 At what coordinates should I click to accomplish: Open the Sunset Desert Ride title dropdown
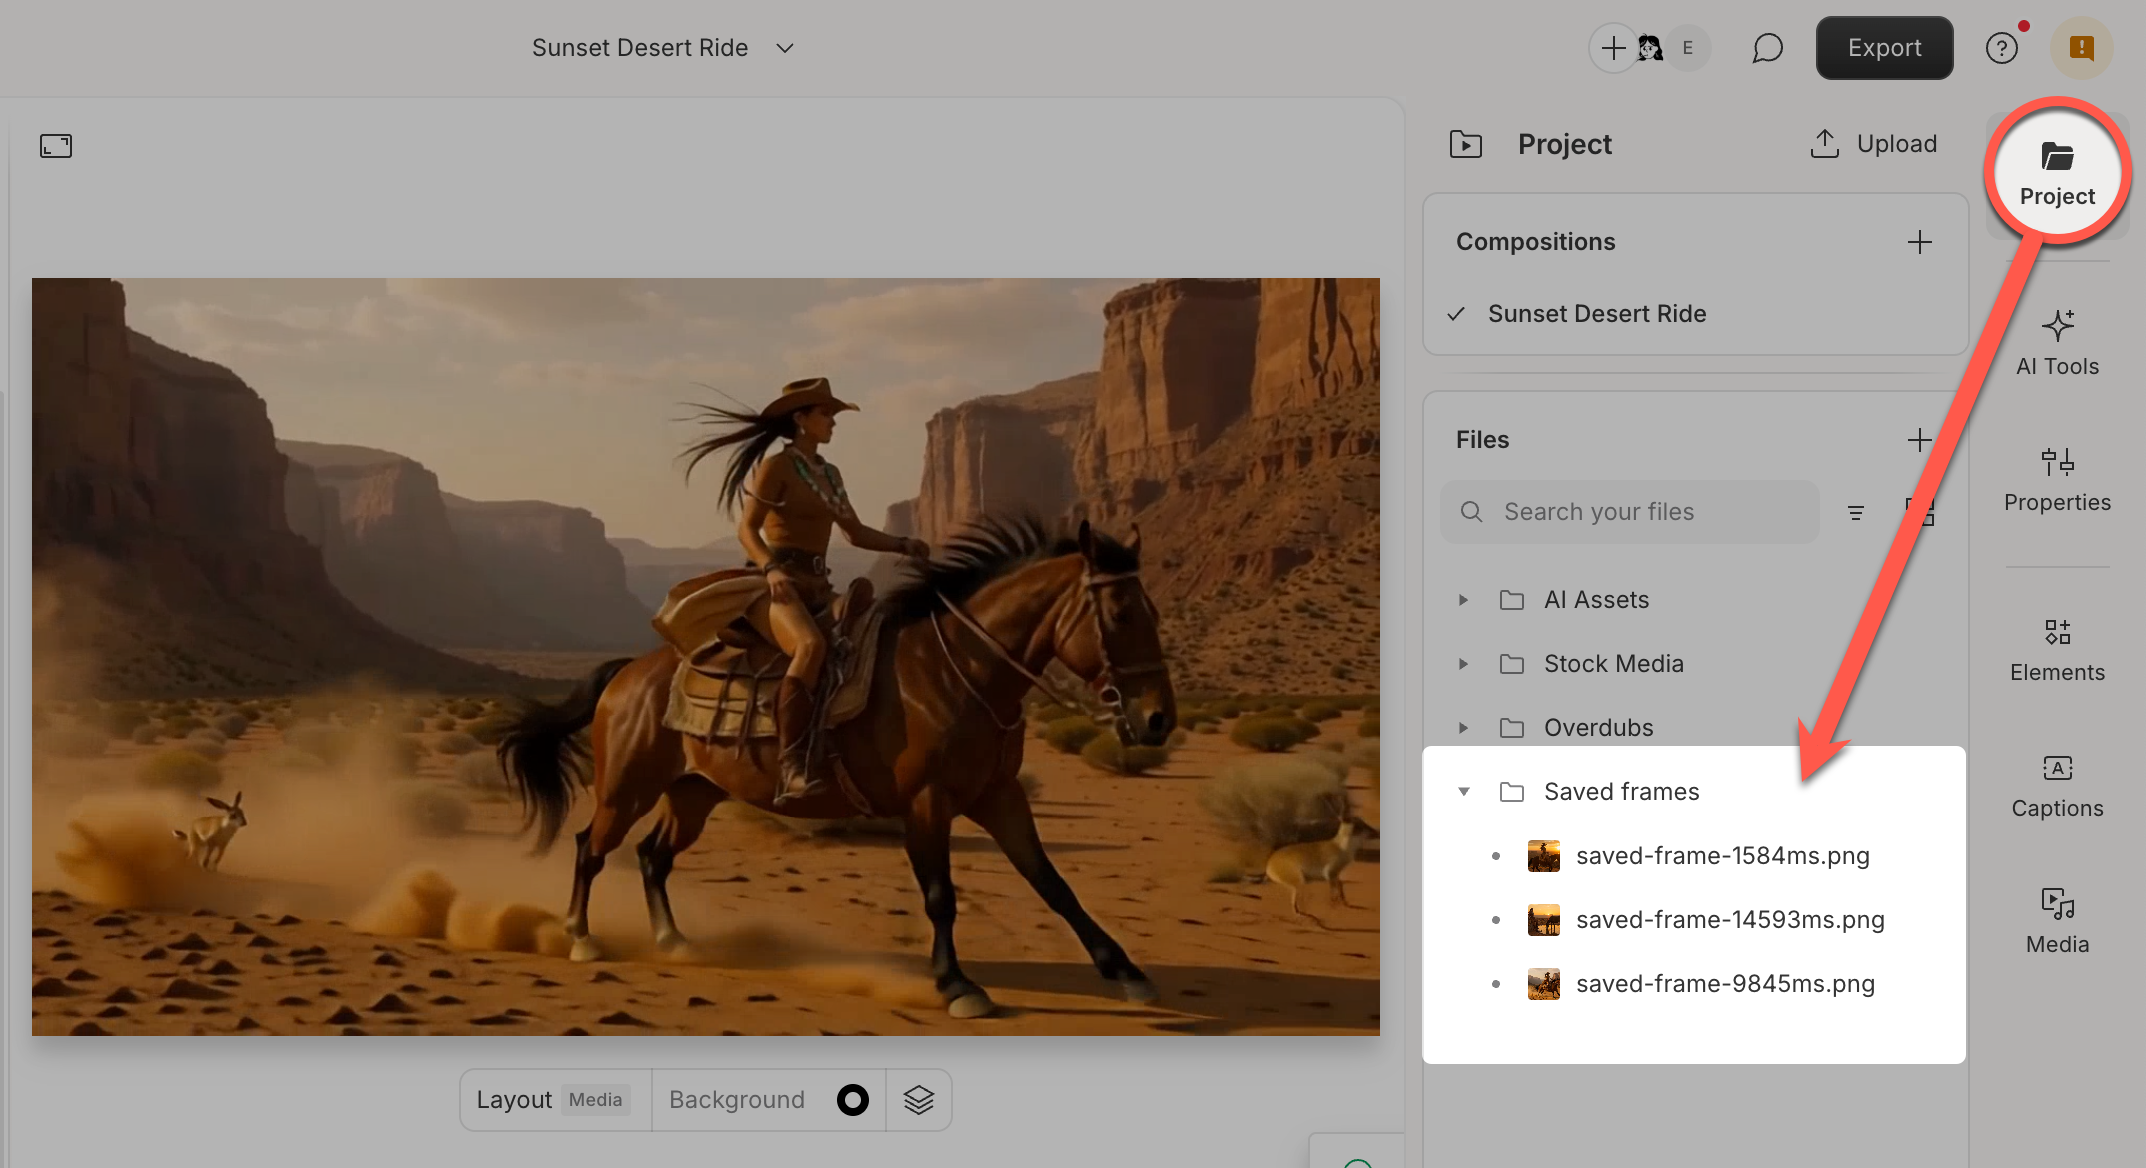784,47
